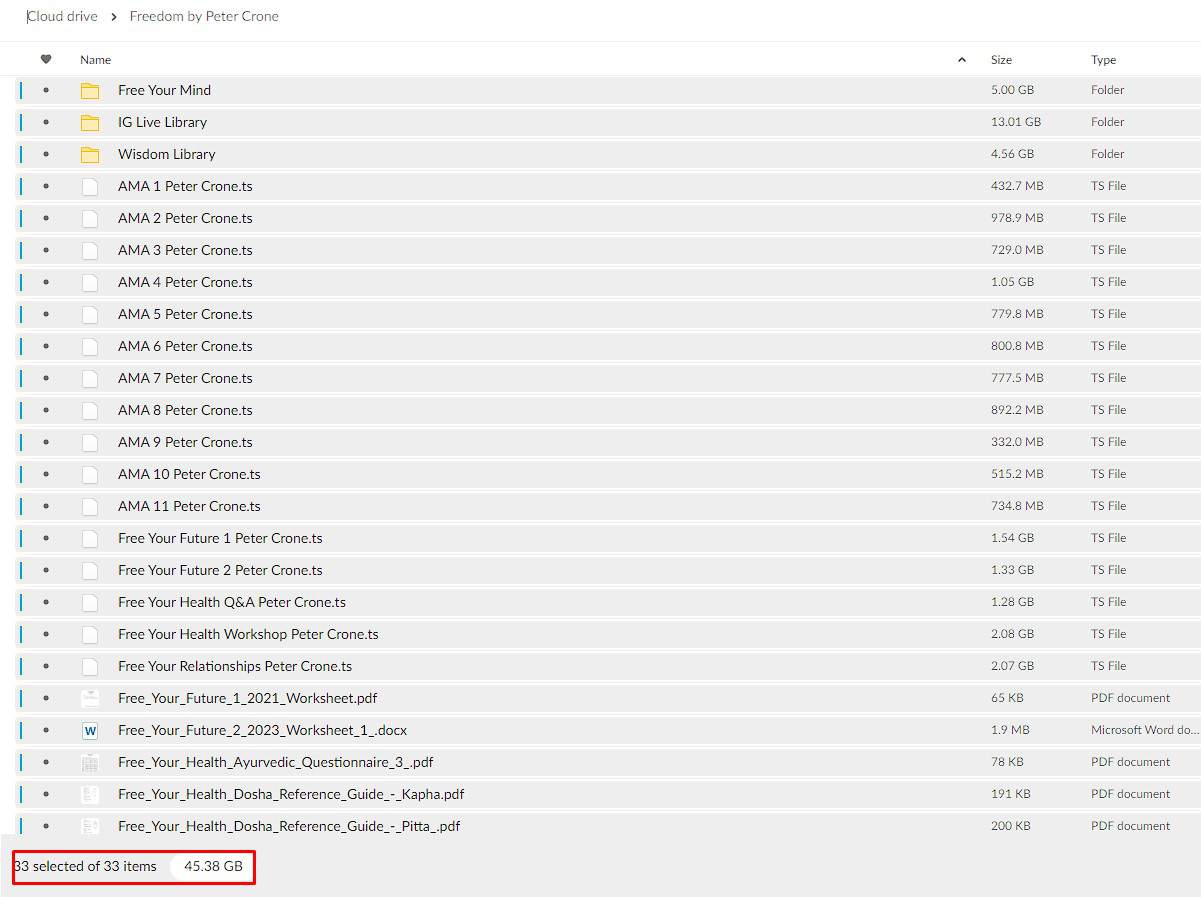Click the Free Your Mind folder icon
The height and width of the screenshot is (897, 1201).
pos(90,90)
